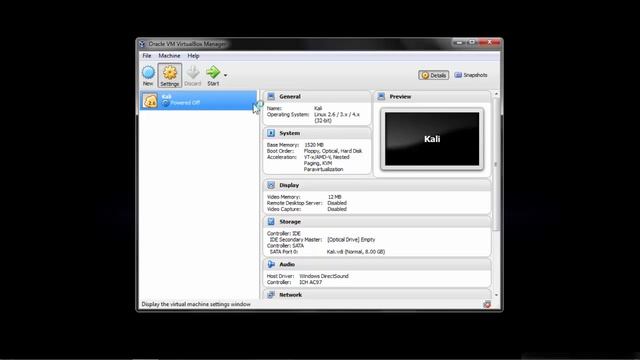This screenshot has width=640, height=360.
Task: Click the Storage section disk icon
Action: pyautogui.click(x=271, y=222)
